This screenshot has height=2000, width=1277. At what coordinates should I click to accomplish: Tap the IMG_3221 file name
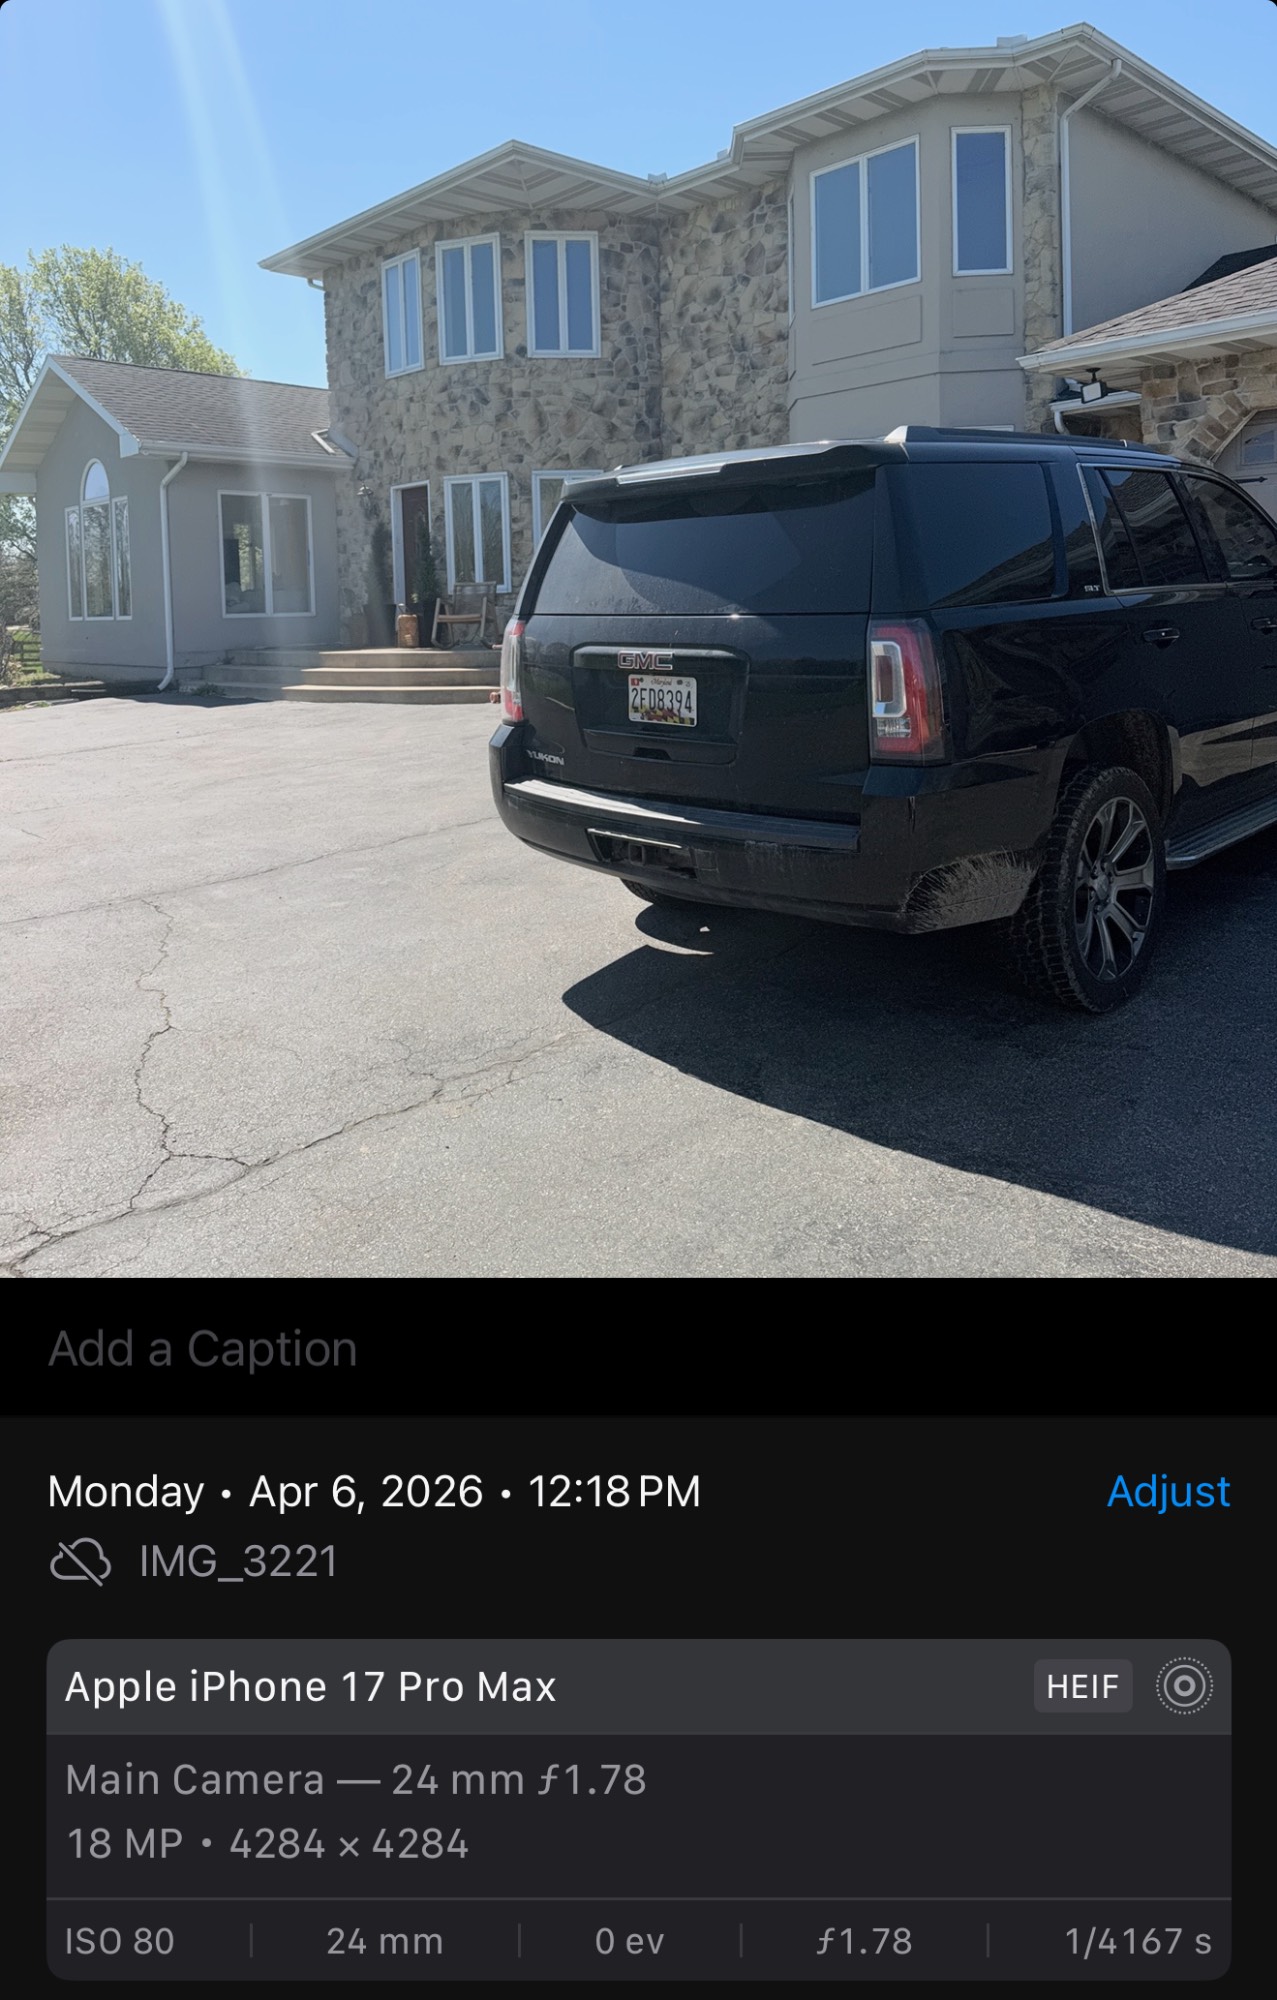pyautogui.click(x=239, y=1562)
